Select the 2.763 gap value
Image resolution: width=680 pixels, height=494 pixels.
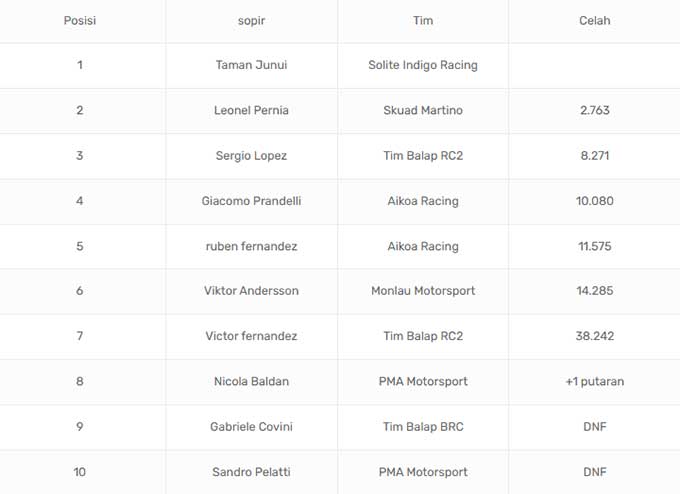(594, 110)
